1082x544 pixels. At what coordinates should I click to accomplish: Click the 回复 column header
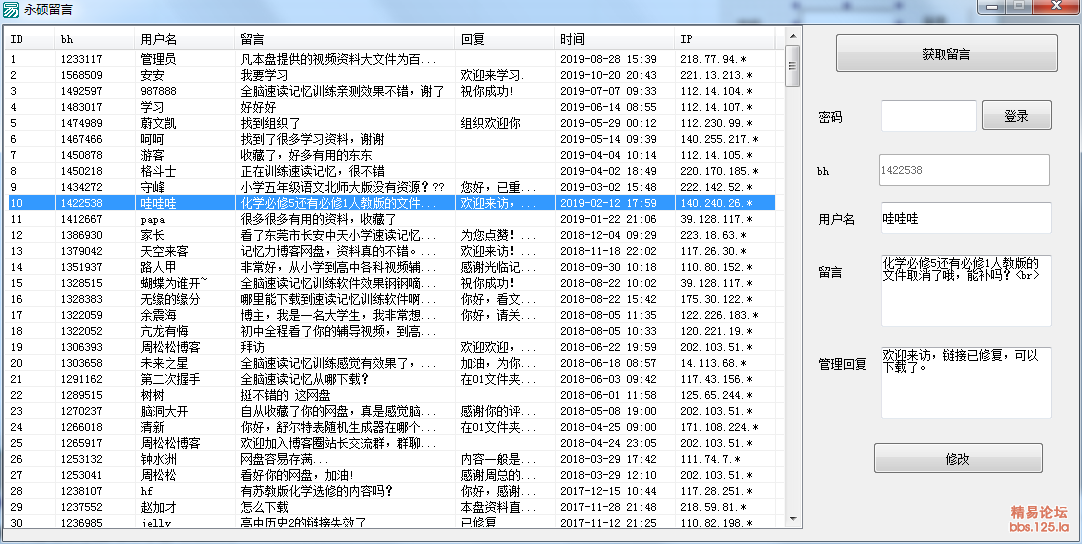(x=505, y=39)
